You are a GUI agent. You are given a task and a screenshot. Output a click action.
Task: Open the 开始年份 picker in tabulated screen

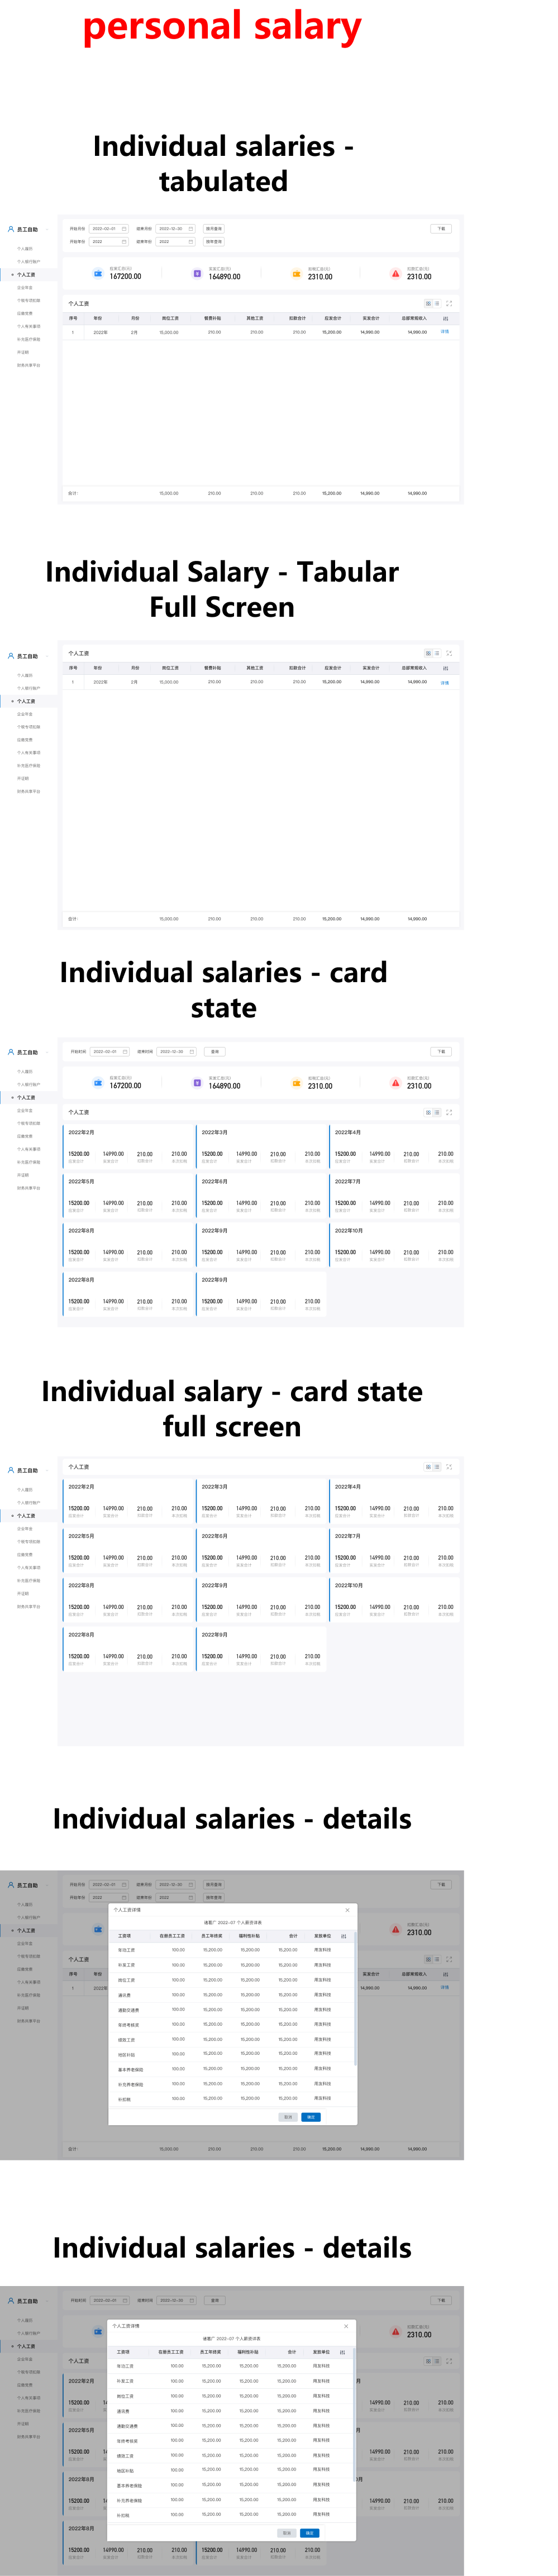[109, 242]
